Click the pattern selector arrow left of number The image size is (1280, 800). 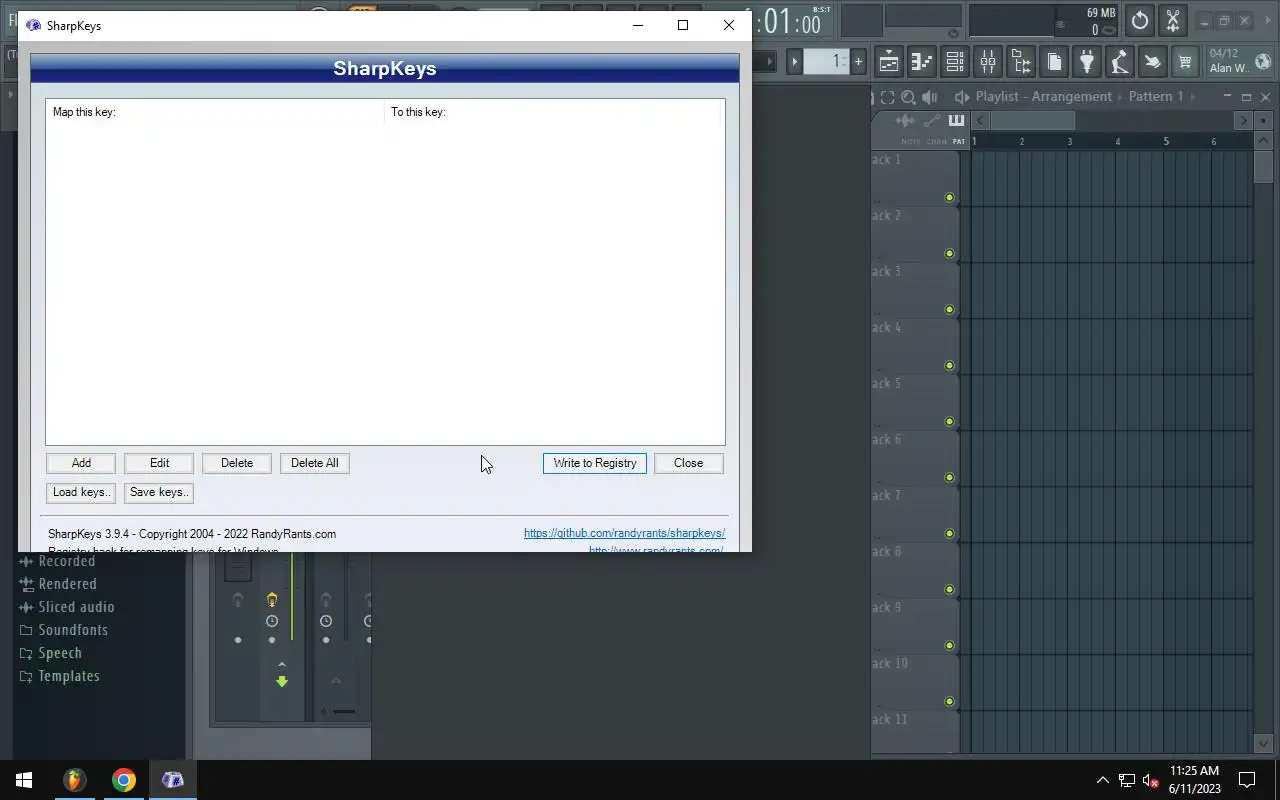(795, 62)
